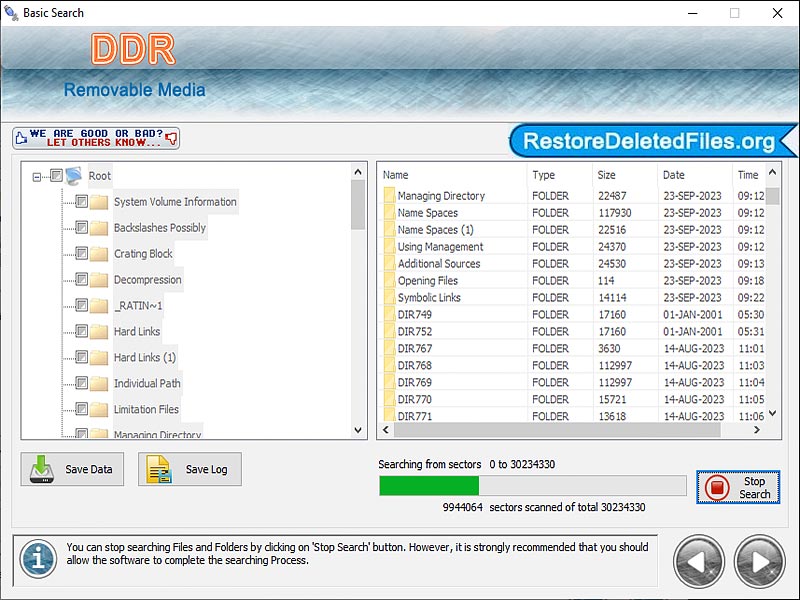The width and height of the screenshot is (800, 600).
Task: Click the folder icon beside Managing Directory entry
Action: coord(391,195)
